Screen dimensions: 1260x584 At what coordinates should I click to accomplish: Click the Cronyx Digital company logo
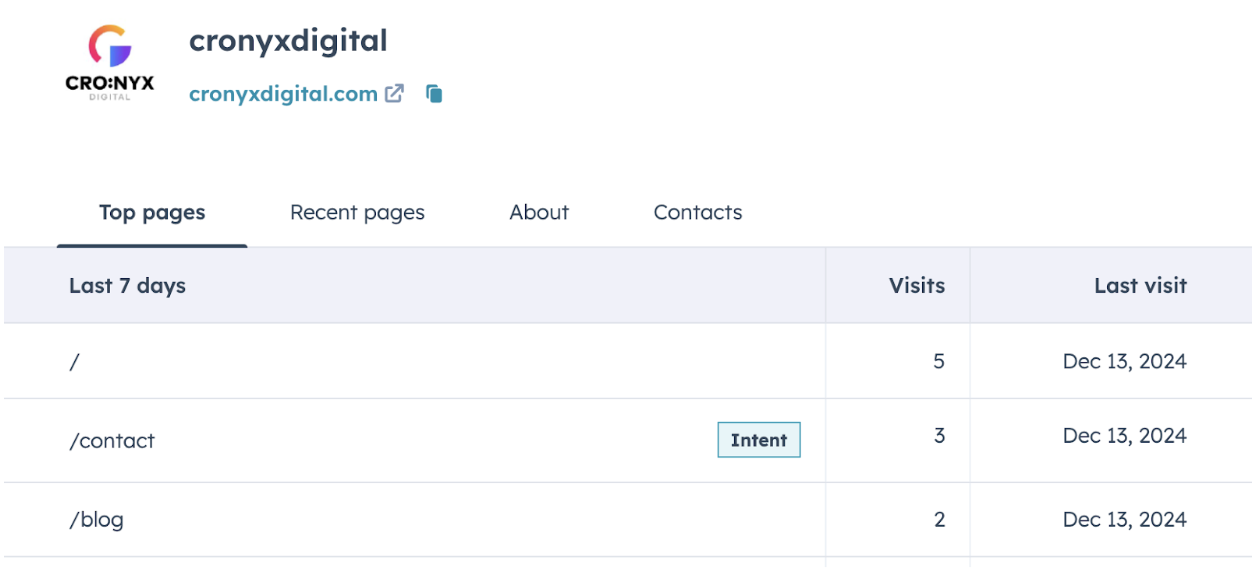(x=110, y=62)
